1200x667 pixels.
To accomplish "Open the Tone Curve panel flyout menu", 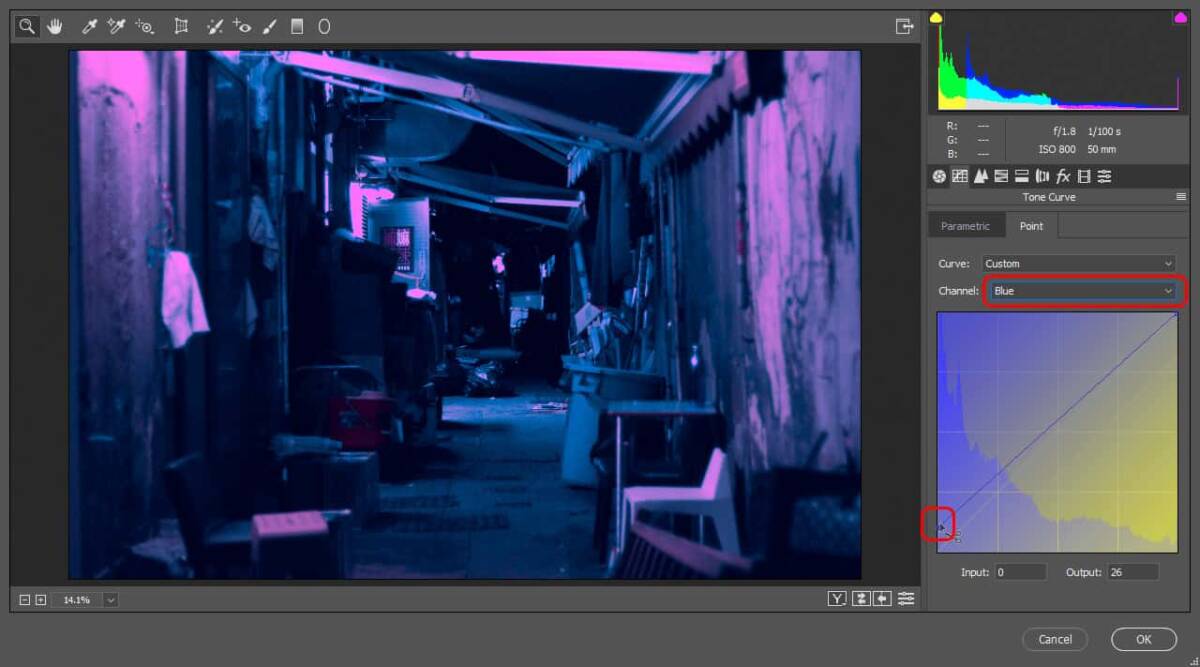I will point(1181,196).
